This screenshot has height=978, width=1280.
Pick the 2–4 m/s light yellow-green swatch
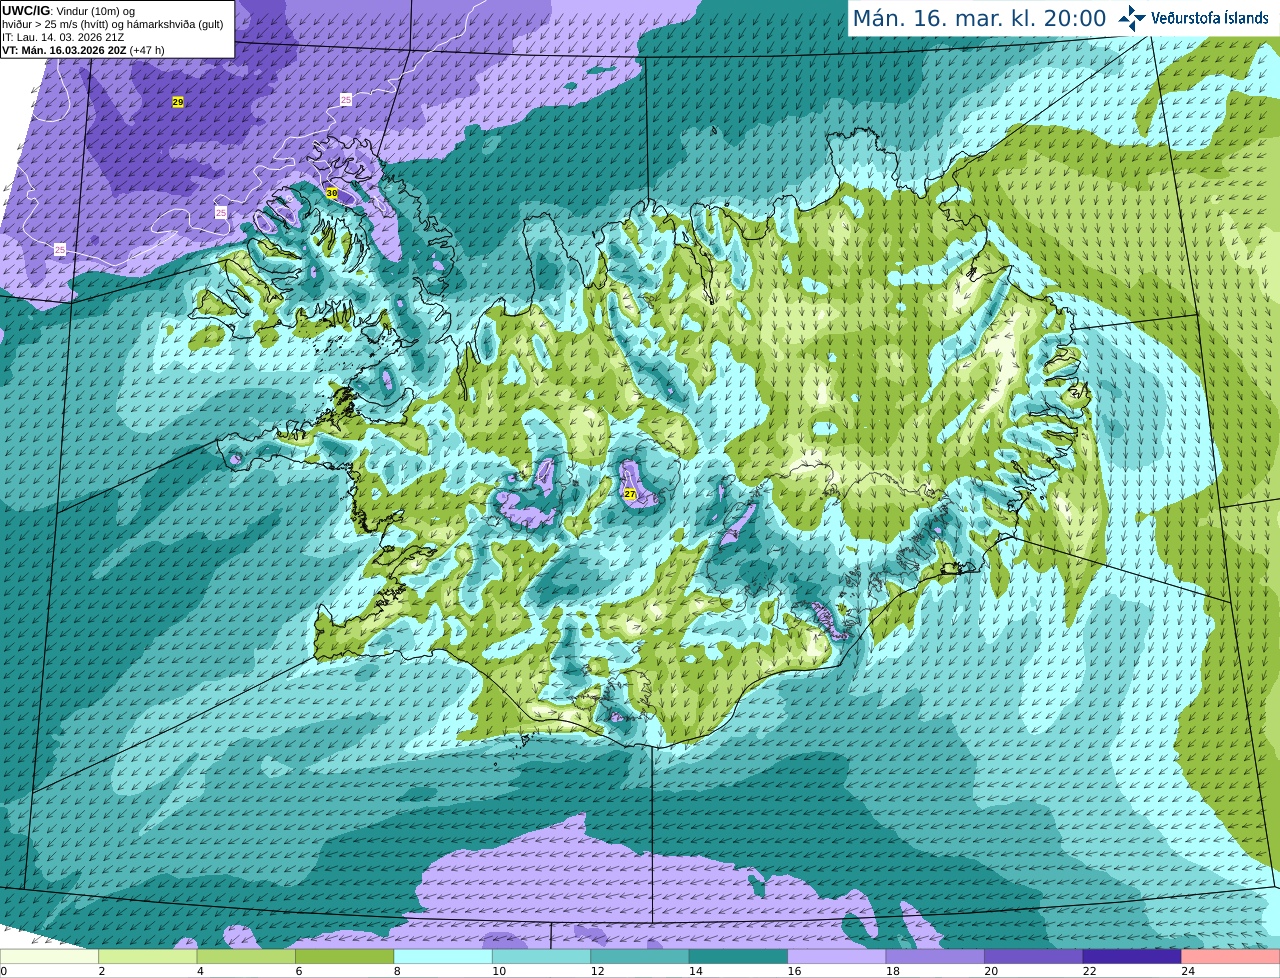(x=147, y=957)
